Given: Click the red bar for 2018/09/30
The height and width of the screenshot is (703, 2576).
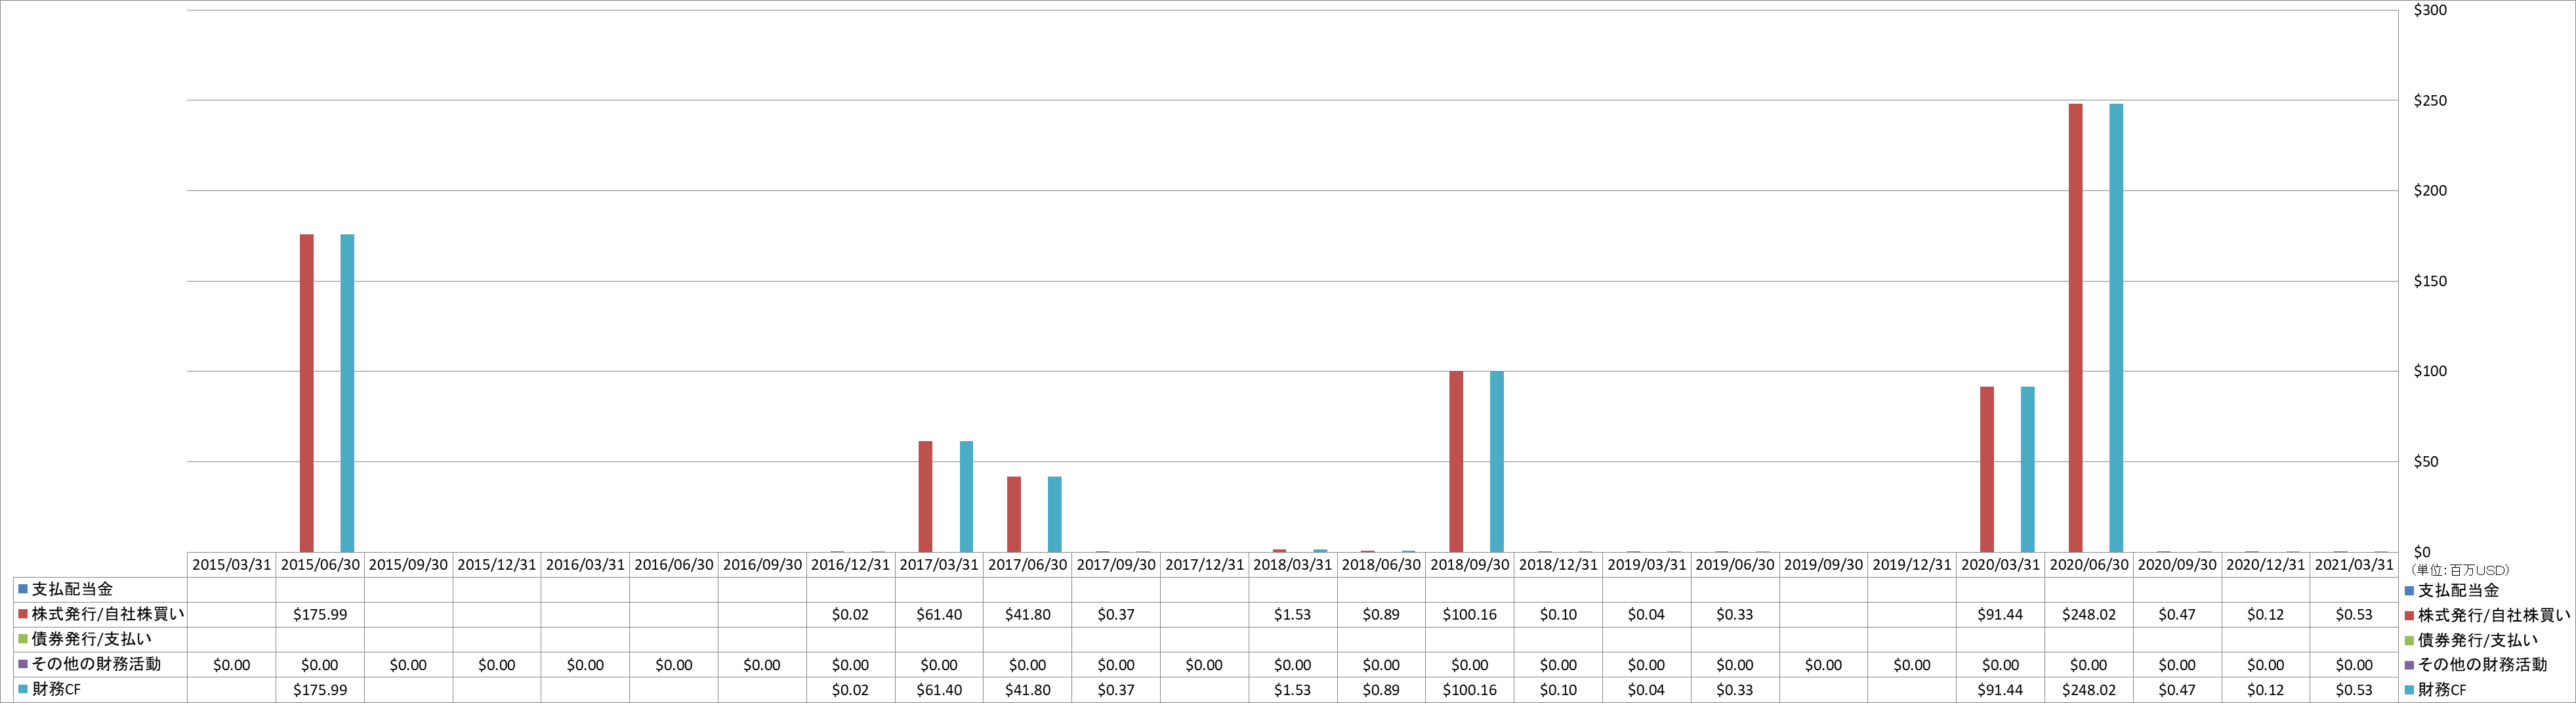Looking at the screenshot, I should tap(1456, 461).
